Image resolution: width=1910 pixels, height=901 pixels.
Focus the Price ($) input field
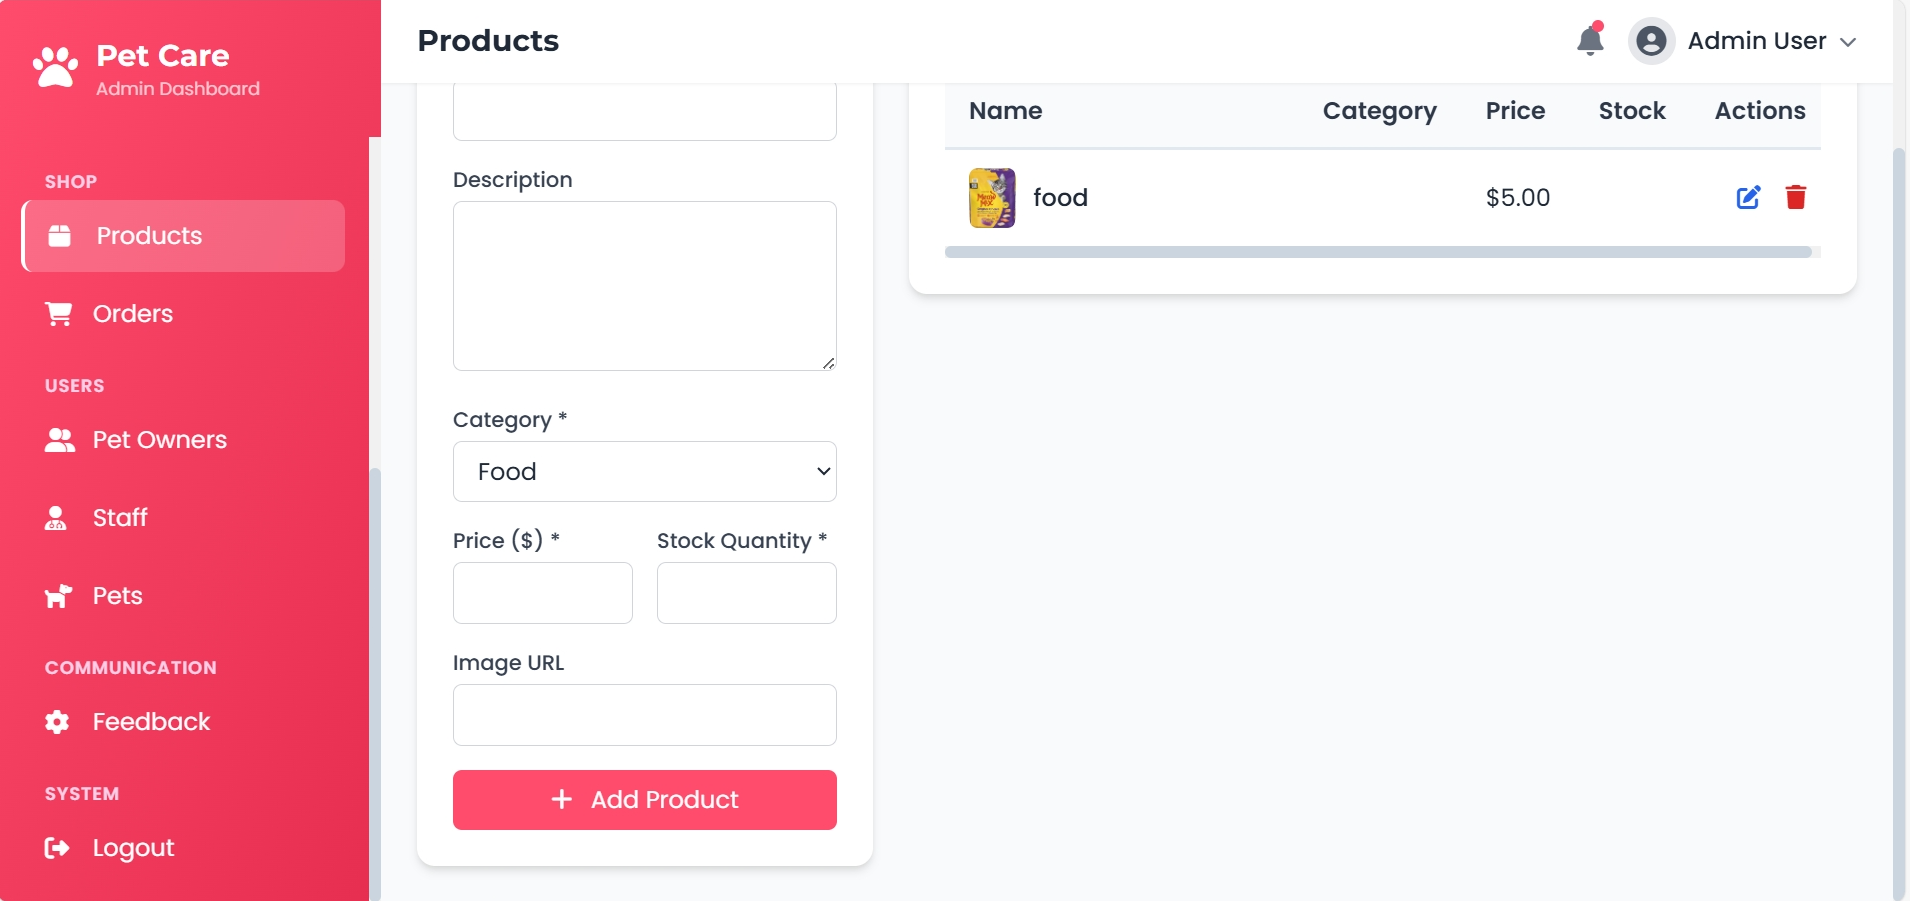click(542, 593)
